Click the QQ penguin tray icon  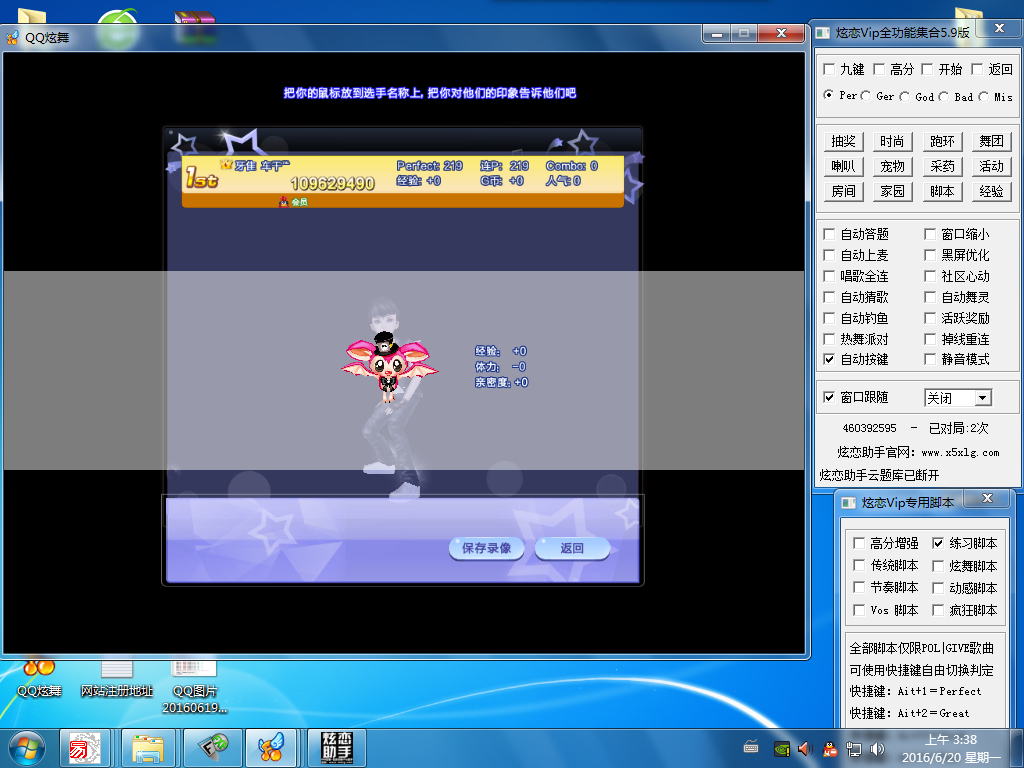point(830,748)
